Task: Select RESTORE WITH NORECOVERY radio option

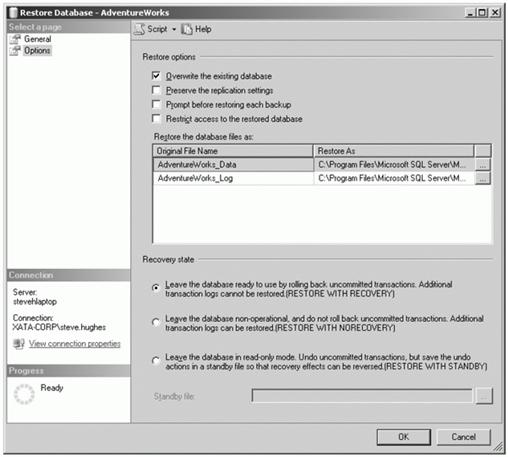Action: [x=156, y=322]
